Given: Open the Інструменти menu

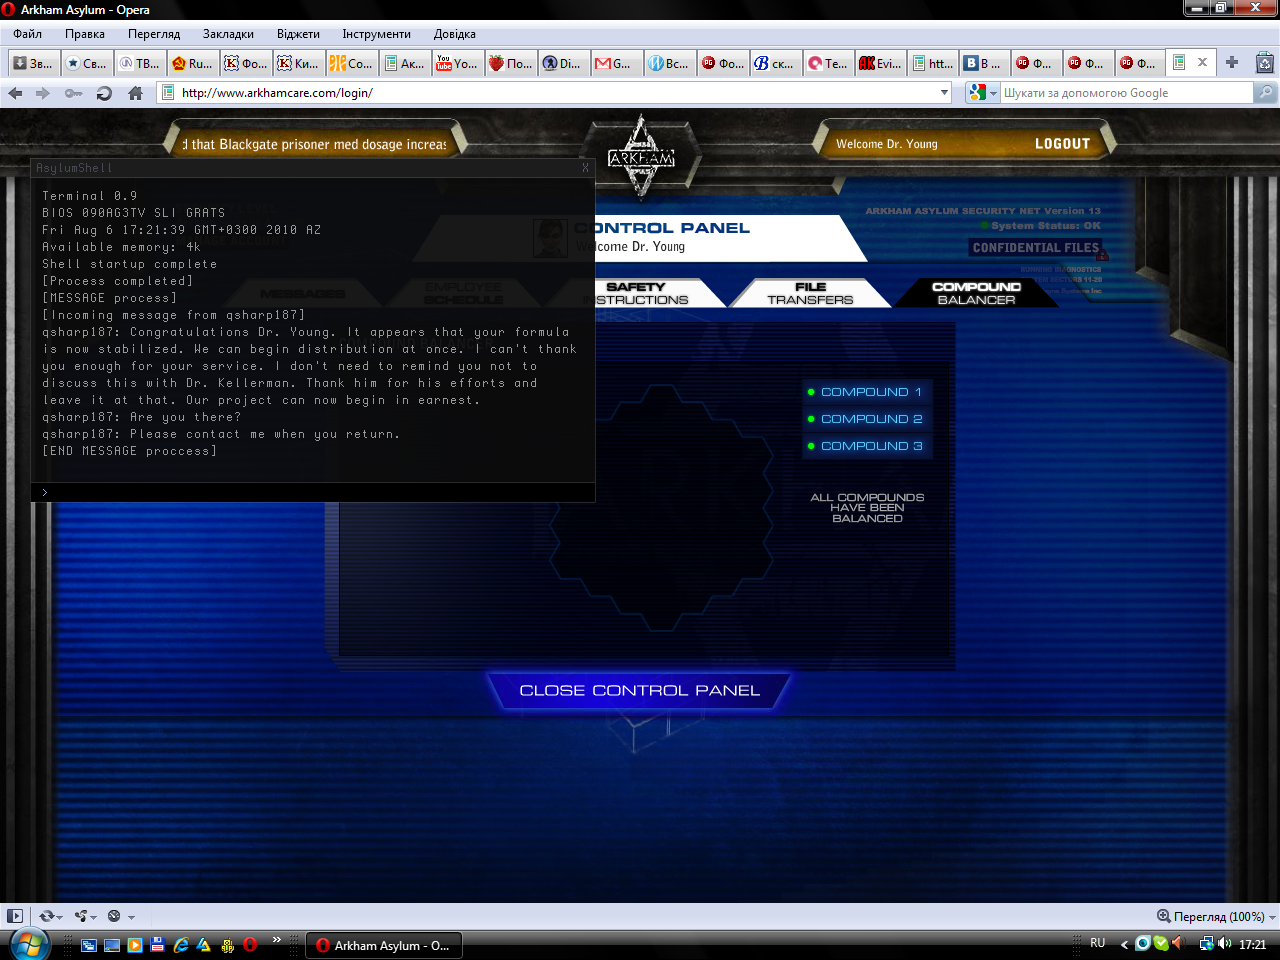Looking at the screenshot, I should point(376,34).
